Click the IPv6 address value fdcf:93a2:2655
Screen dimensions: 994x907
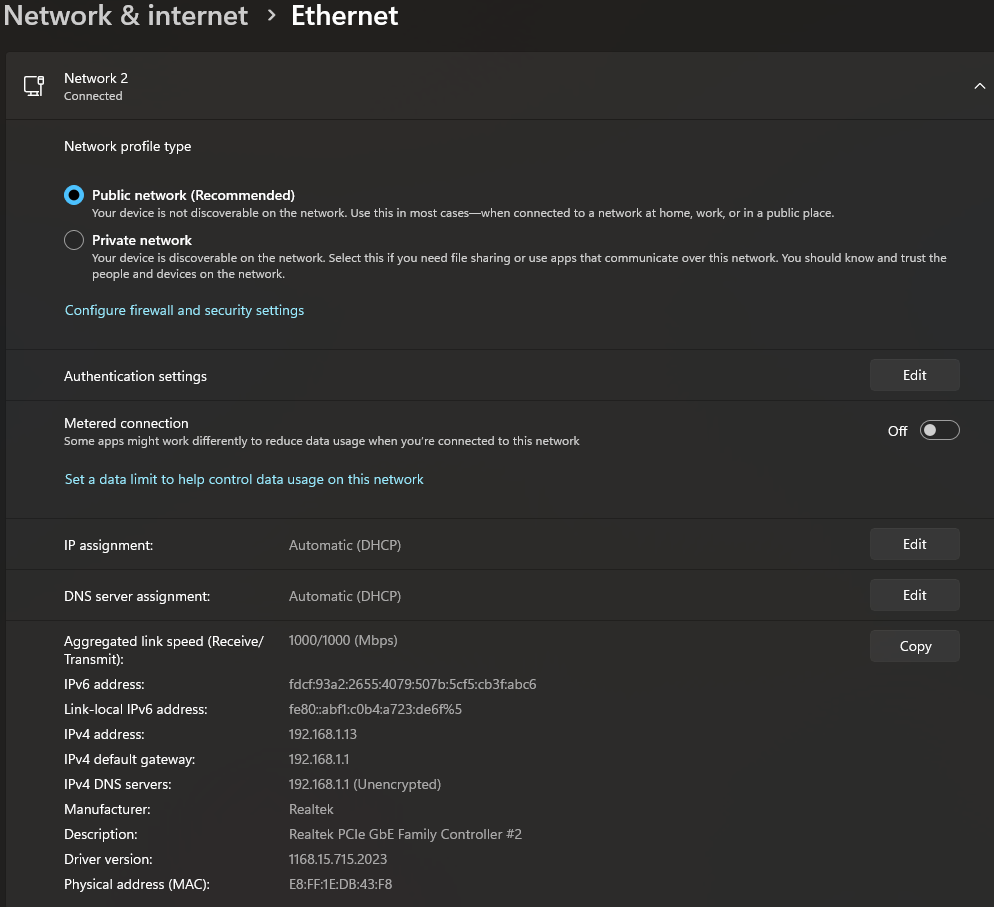pos(413,685)
